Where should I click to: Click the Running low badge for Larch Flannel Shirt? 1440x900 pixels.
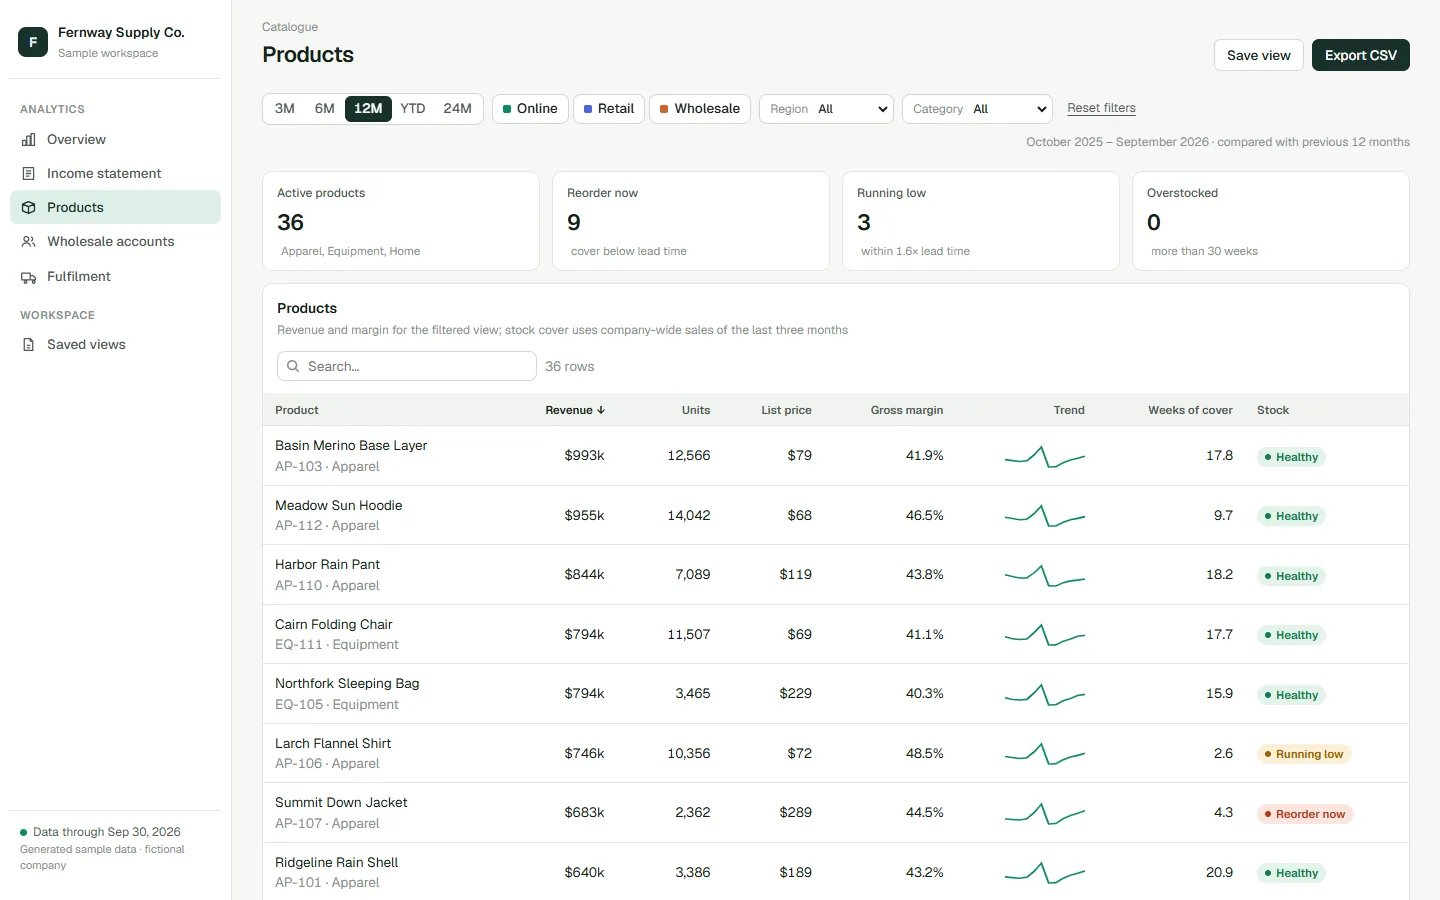click(x=1304, y=754)
